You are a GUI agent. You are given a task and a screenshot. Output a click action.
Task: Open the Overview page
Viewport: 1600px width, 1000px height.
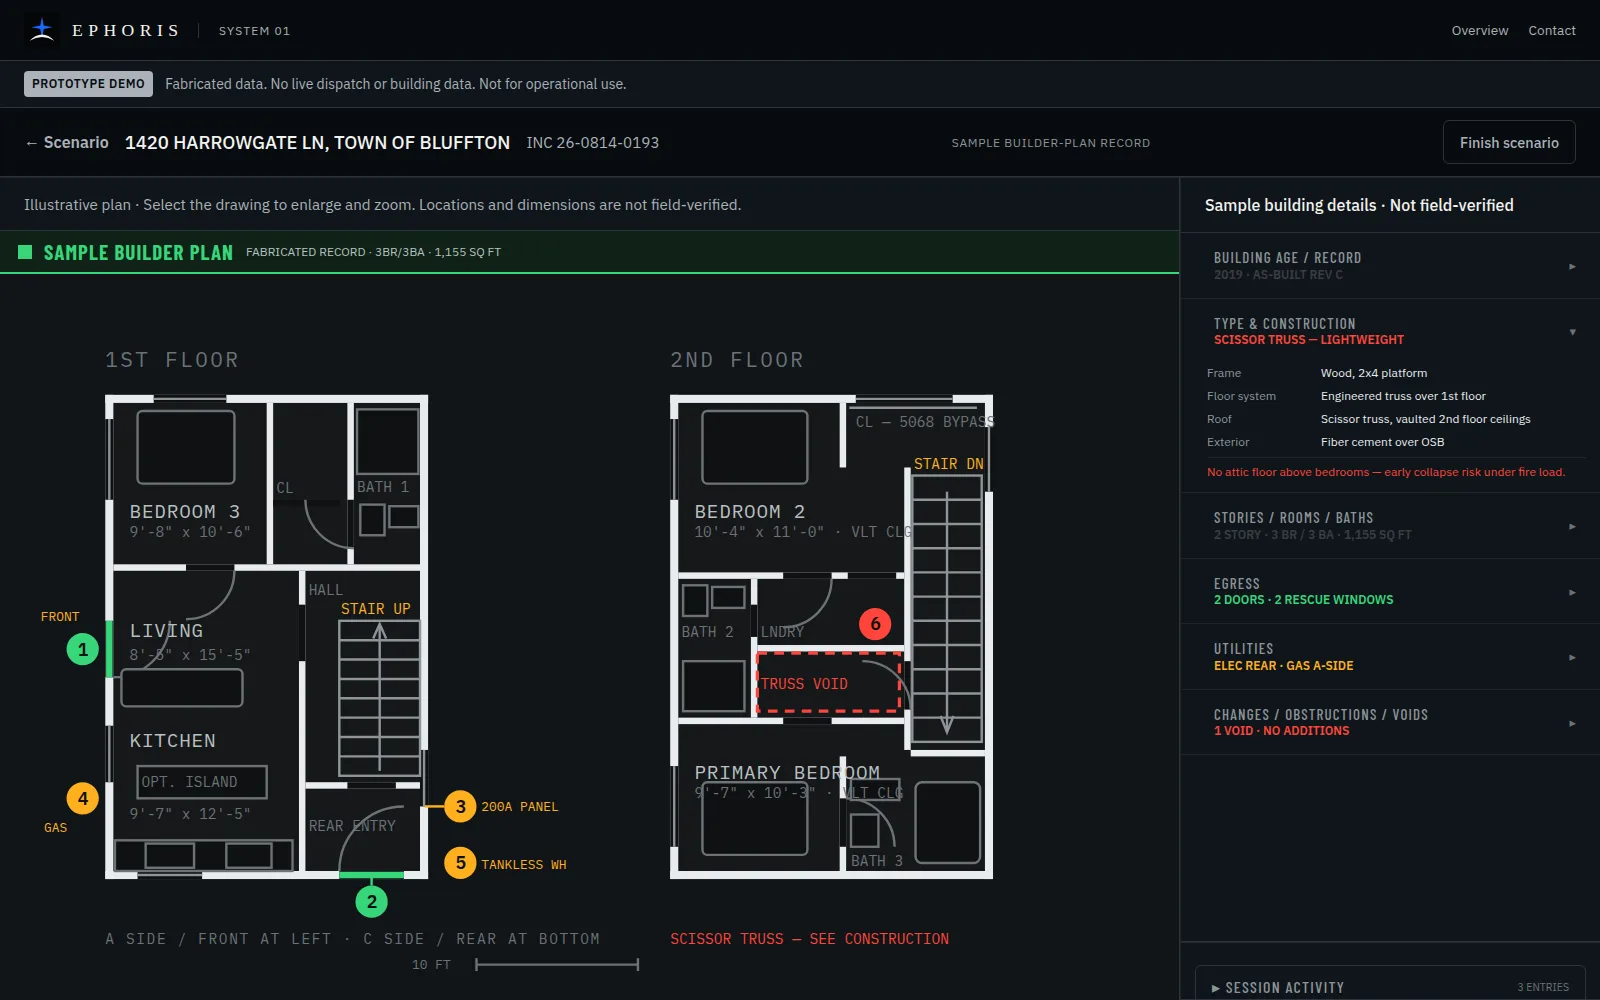click(x=1480, y=31)
